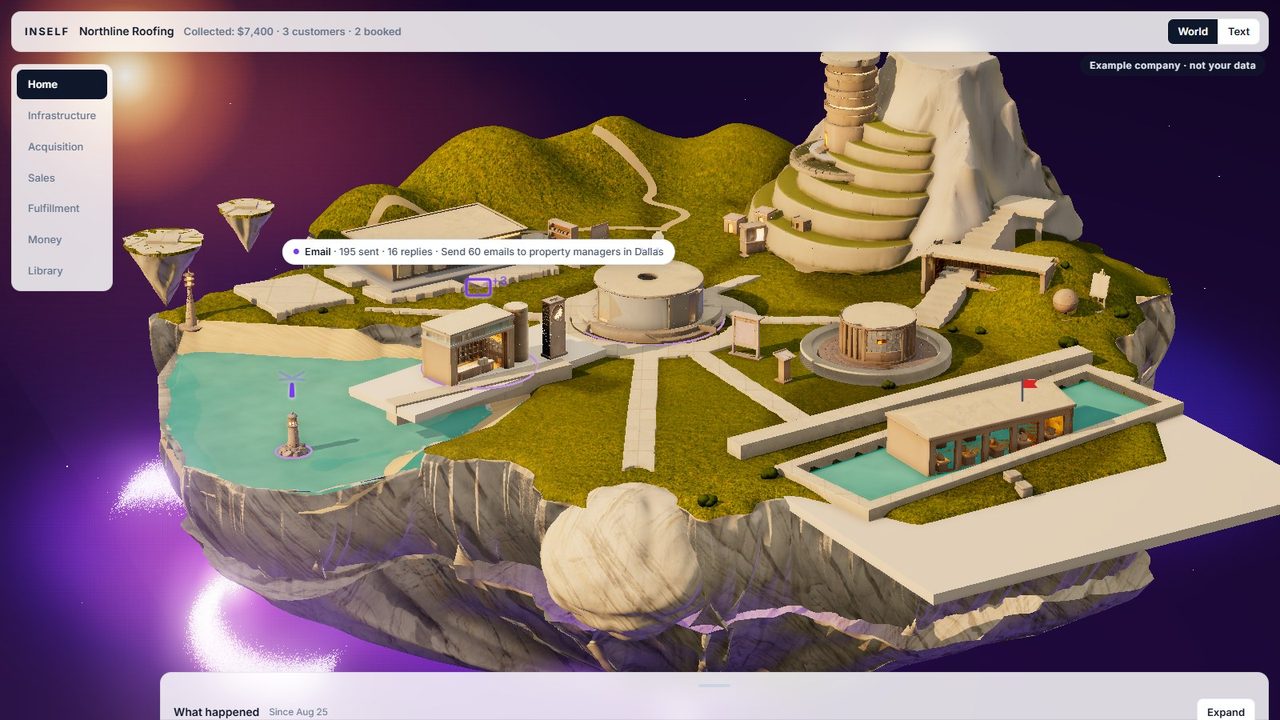This screenshot has width=1280, height=720.
Task: Click the 'Since Aug 25' label
Action: [x=298, y=712]
